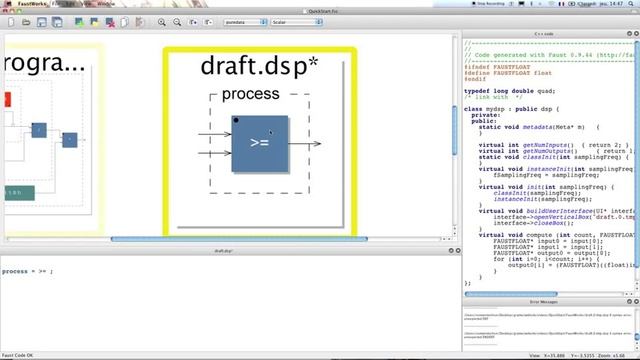
Task: Click the draft.dsp* title in the canvas
Action: click(259, 65)
